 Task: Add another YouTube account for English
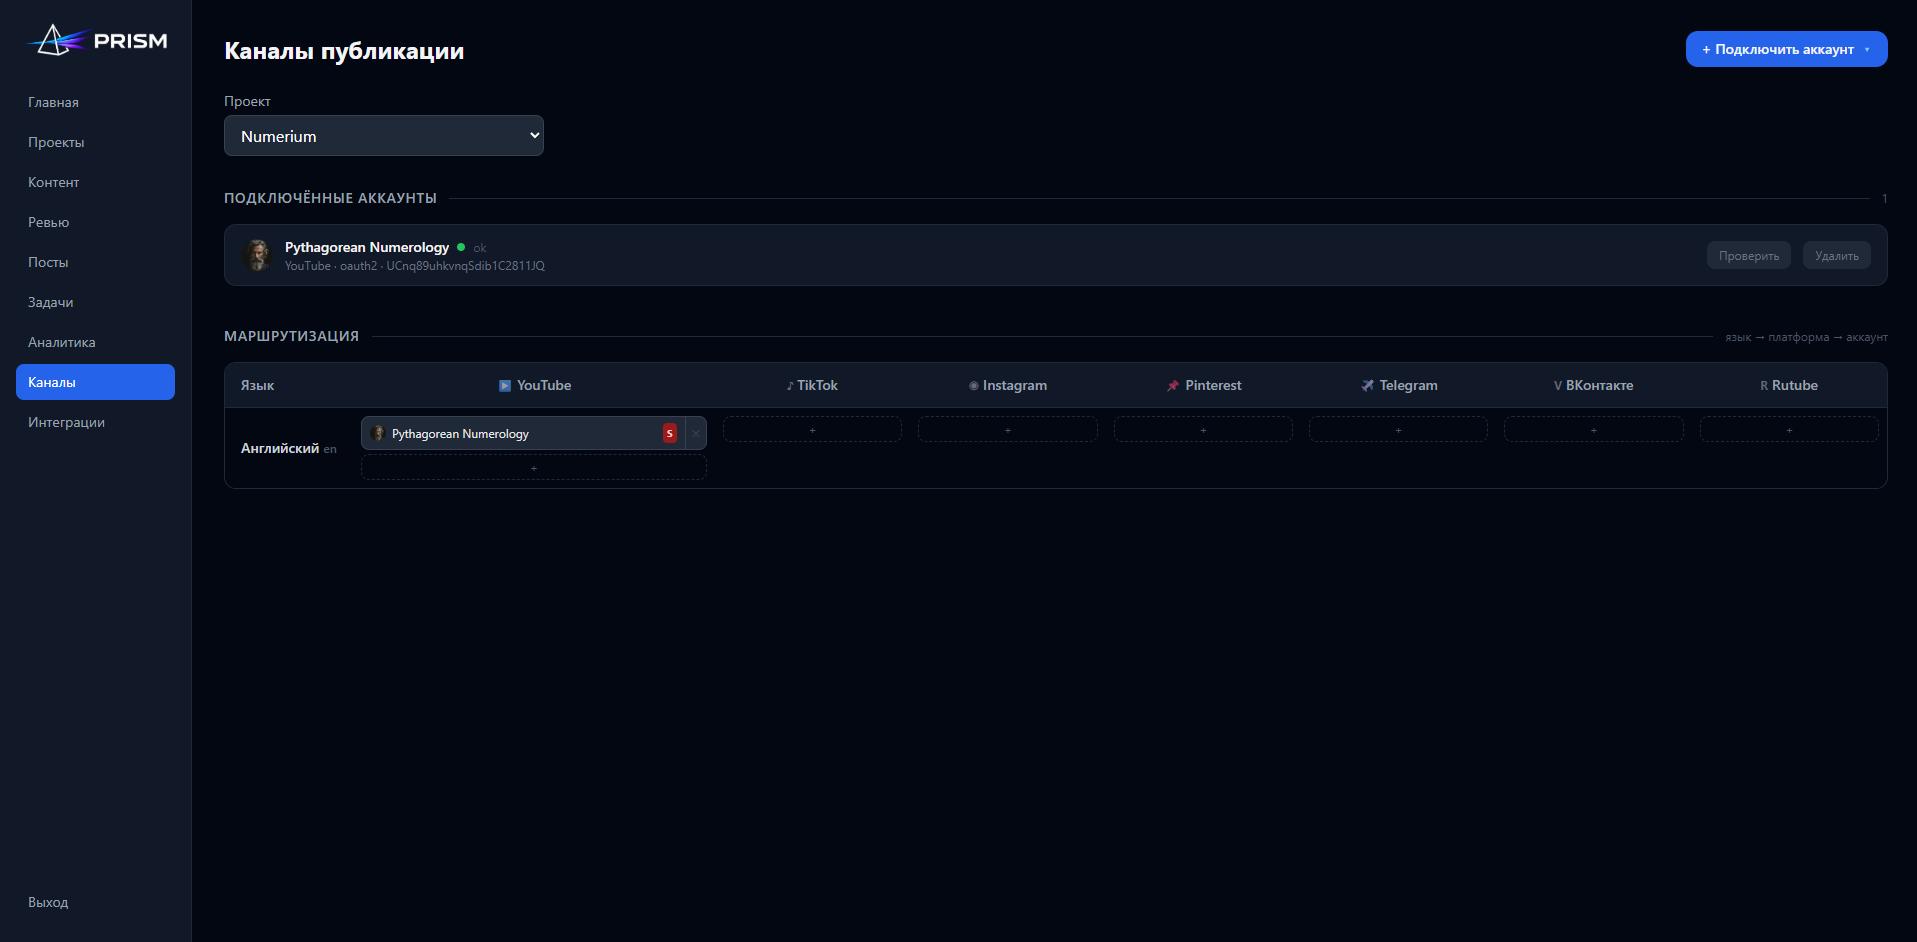[x=534, y=468]
